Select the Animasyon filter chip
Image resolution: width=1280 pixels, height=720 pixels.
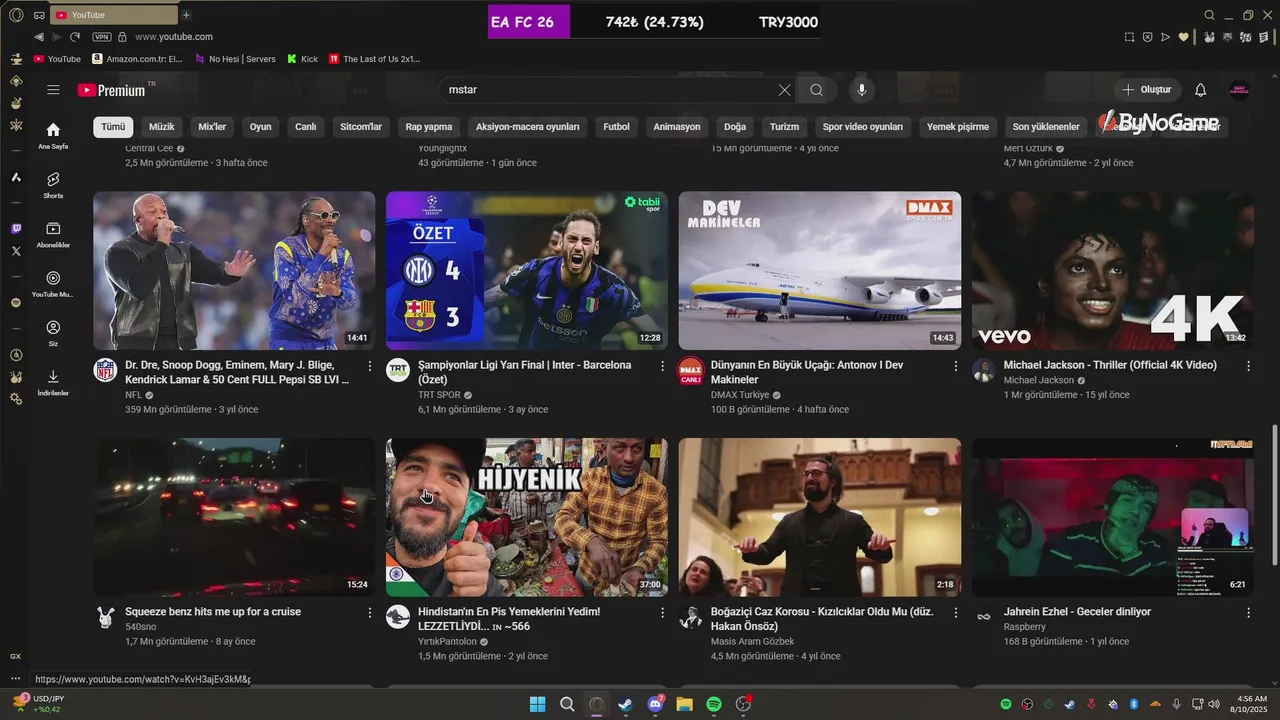coord(677,127)
